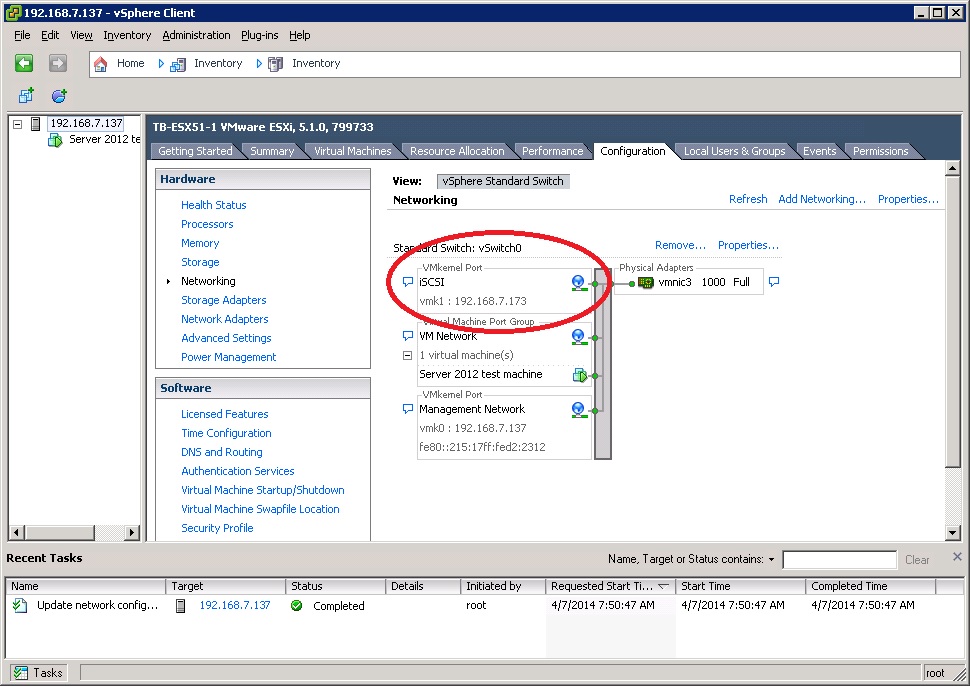970x686 pixels.
Task: Click the speech bubble icon beside iSCSI
Action: point(407,283)
